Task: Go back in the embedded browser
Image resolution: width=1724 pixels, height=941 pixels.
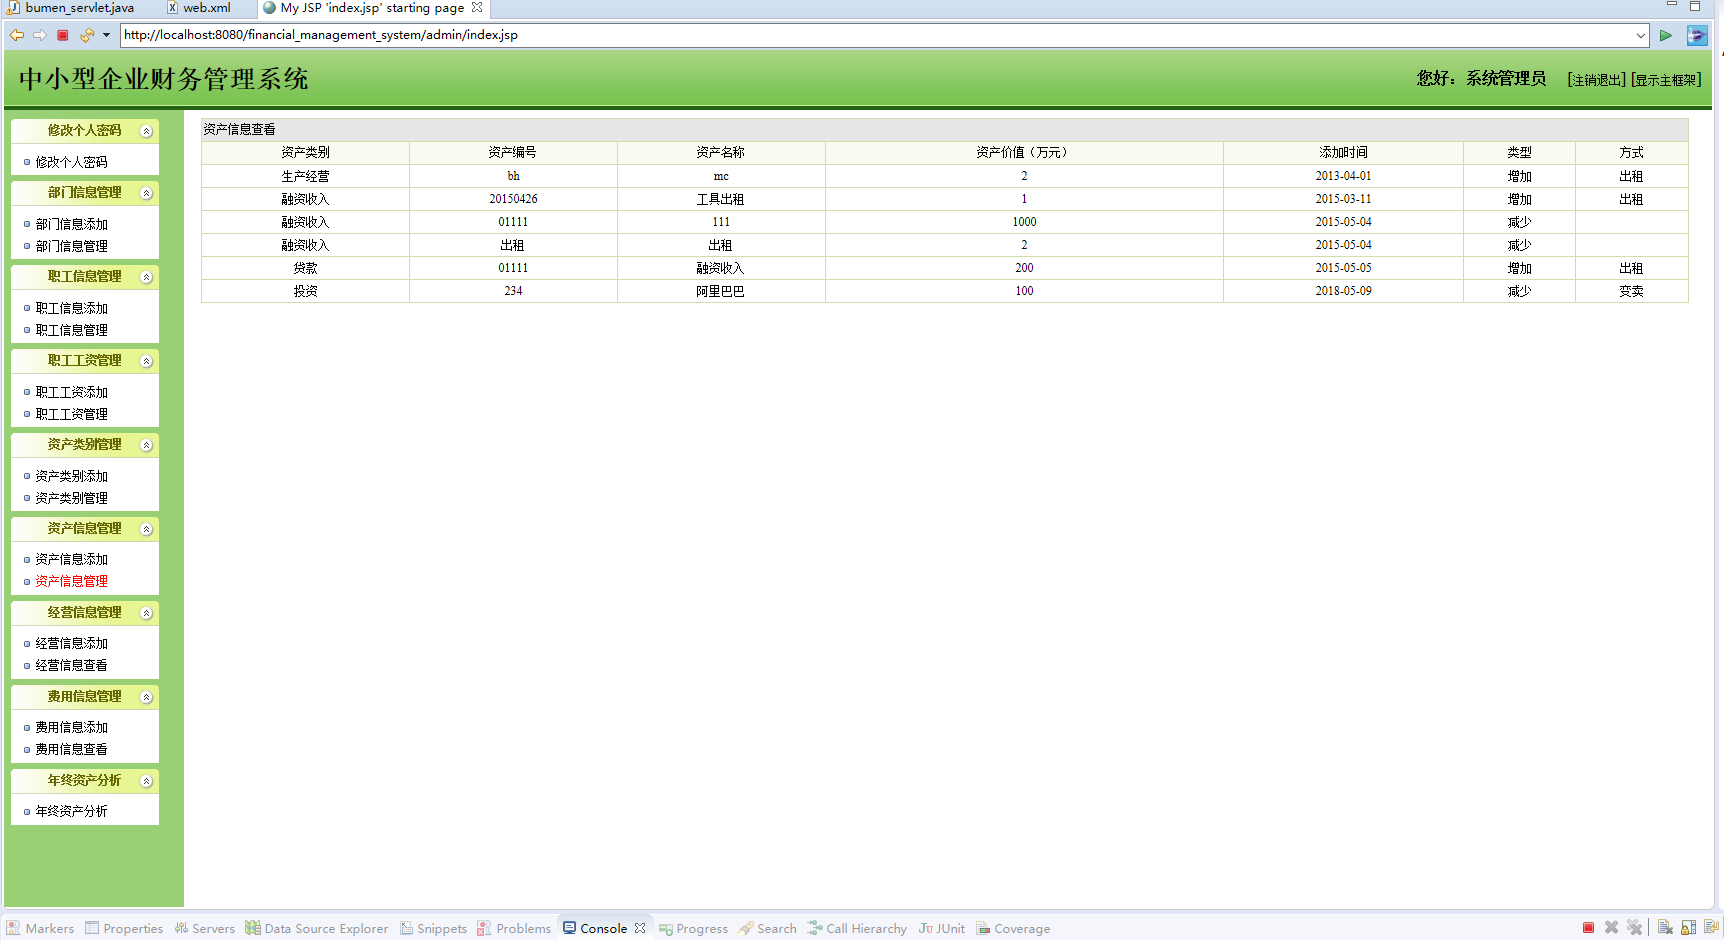Action: pos(17,35)
